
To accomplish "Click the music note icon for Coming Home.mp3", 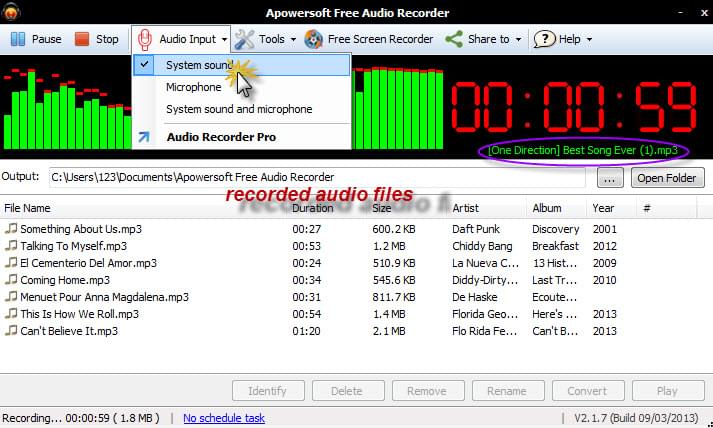I will tap(11, 280).
